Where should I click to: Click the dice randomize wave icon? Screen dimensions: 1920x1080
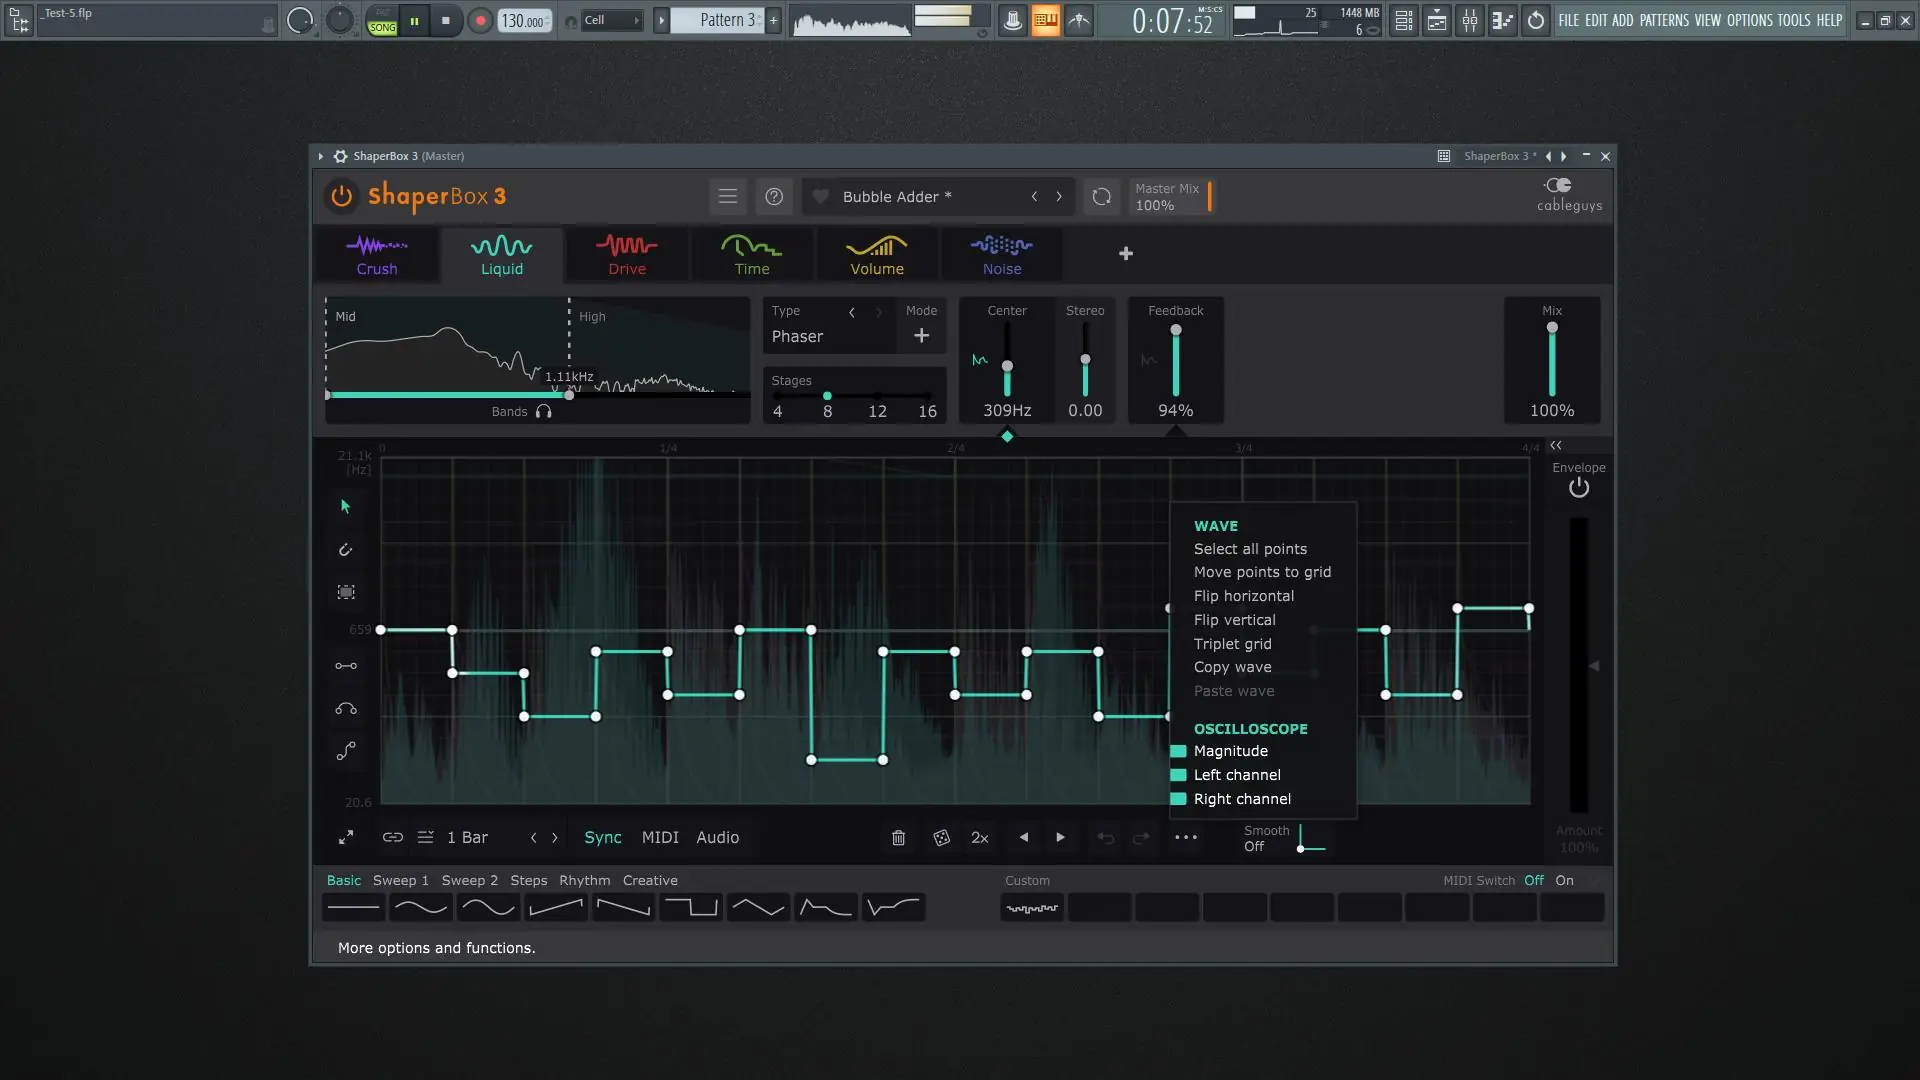coord(941,838)
